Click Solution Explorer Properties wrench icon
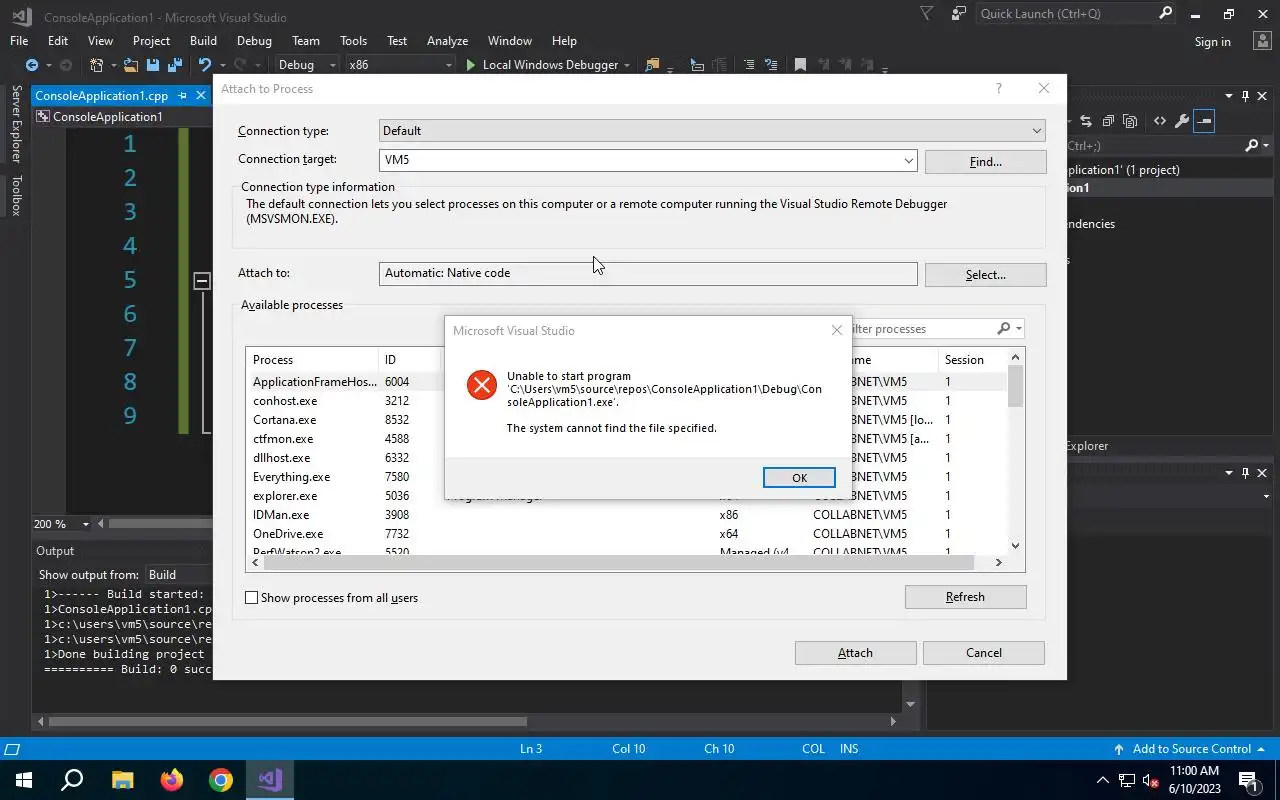 (x=1181, y=121)
